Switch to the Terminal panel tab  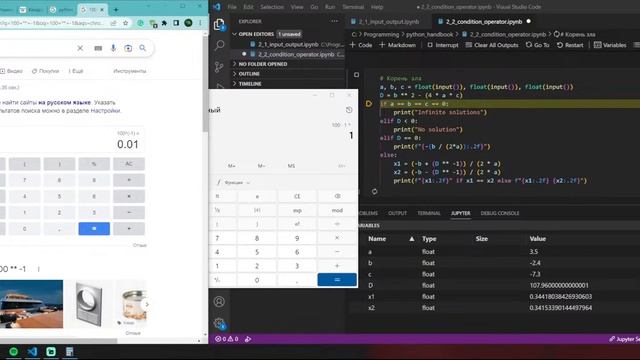point(429,213)
